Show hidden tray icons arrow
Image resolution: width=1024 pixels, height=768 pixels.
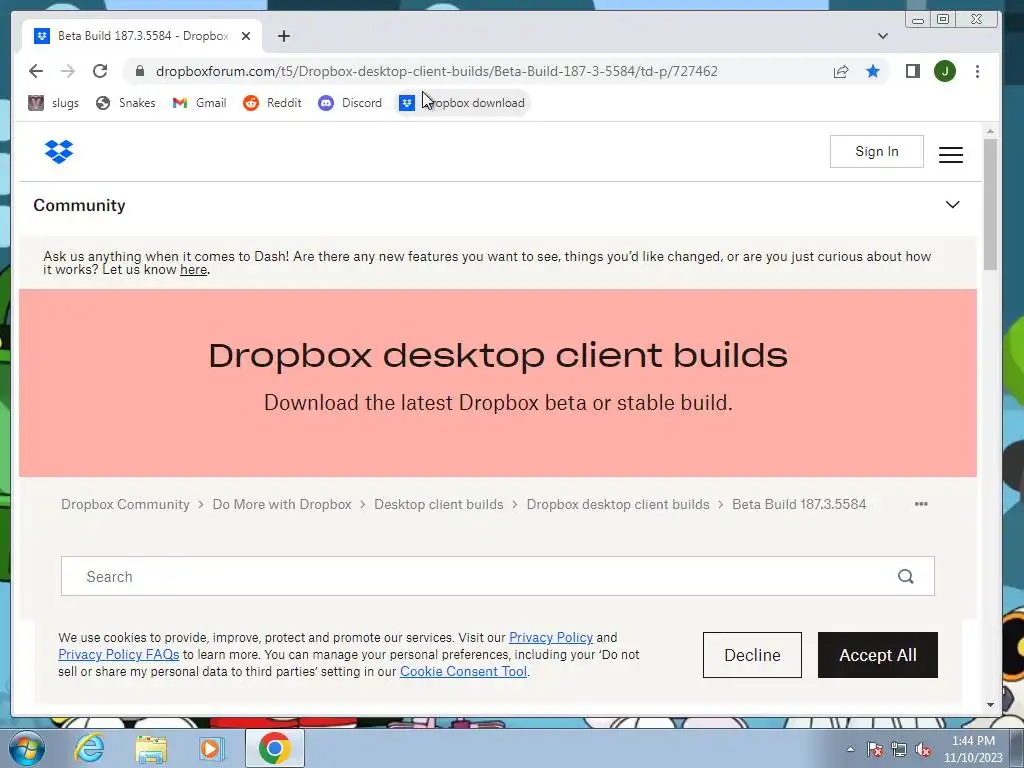tap(850, 749)
